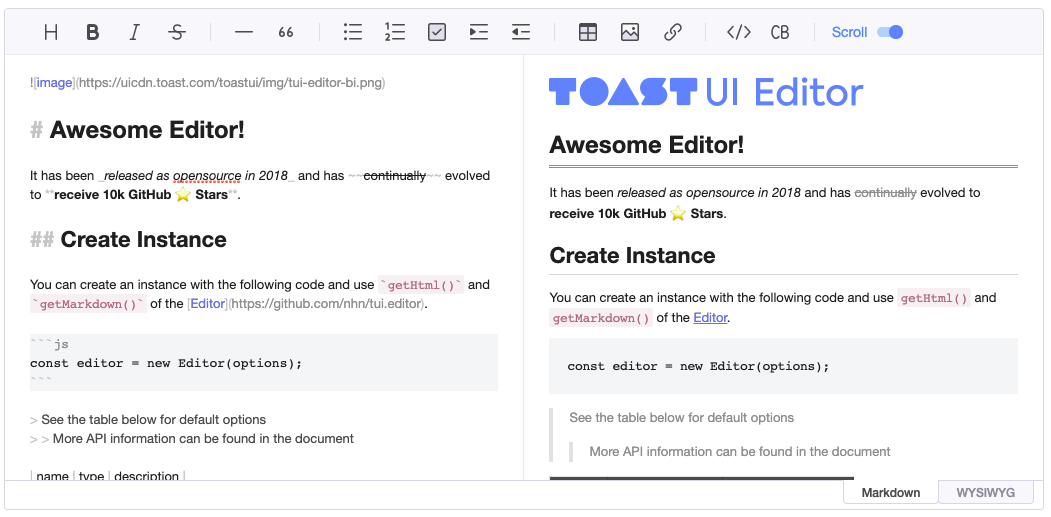
Task: Switch to the WYSIWYG tab
Action: point(985,493)
